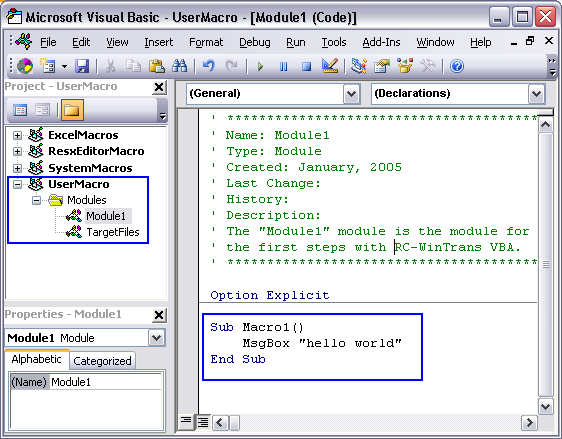Open Visual Basic Help question mark icon
Screen dimensions: 562x439
tap(457, 66)
